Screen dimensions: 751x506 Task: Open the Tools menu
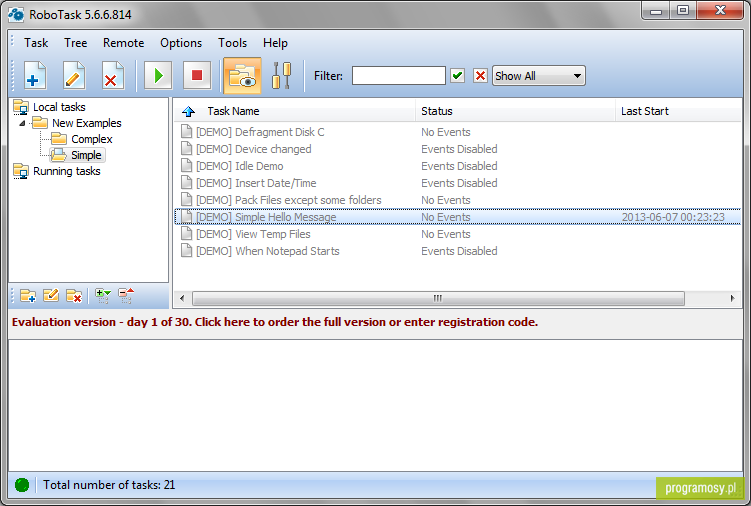click(232, 43)
